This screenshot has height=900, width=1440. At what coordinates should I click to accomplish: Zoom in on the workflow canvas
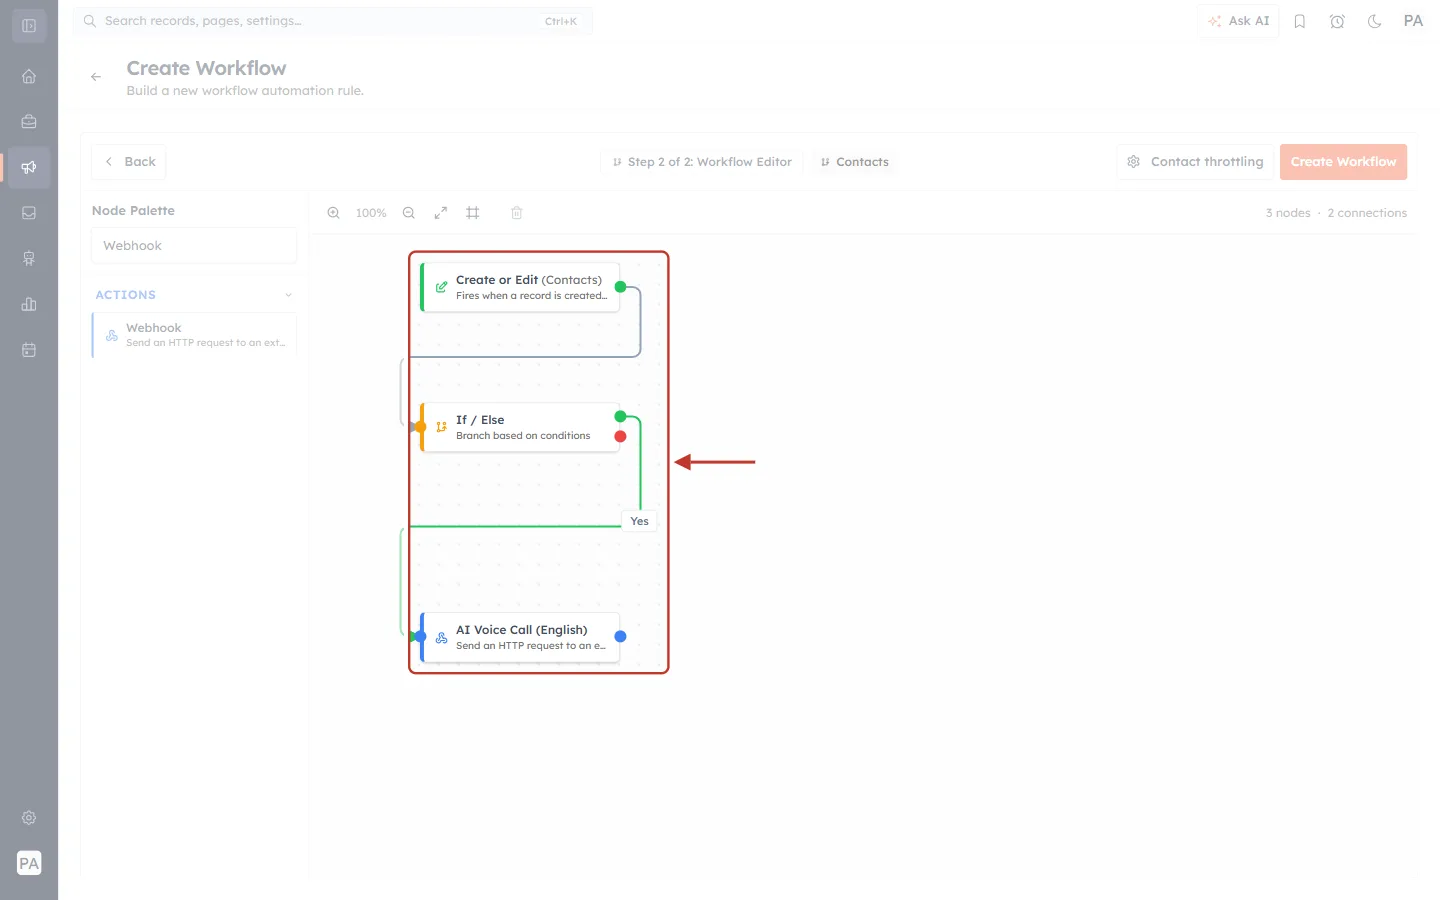pos(334,213)
